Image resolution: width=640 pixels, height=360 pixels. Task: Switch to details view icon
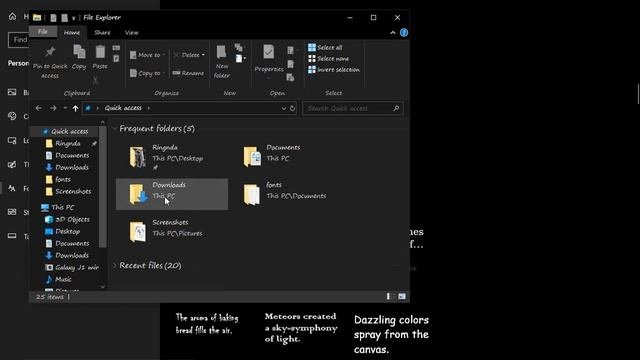point(388,296)
